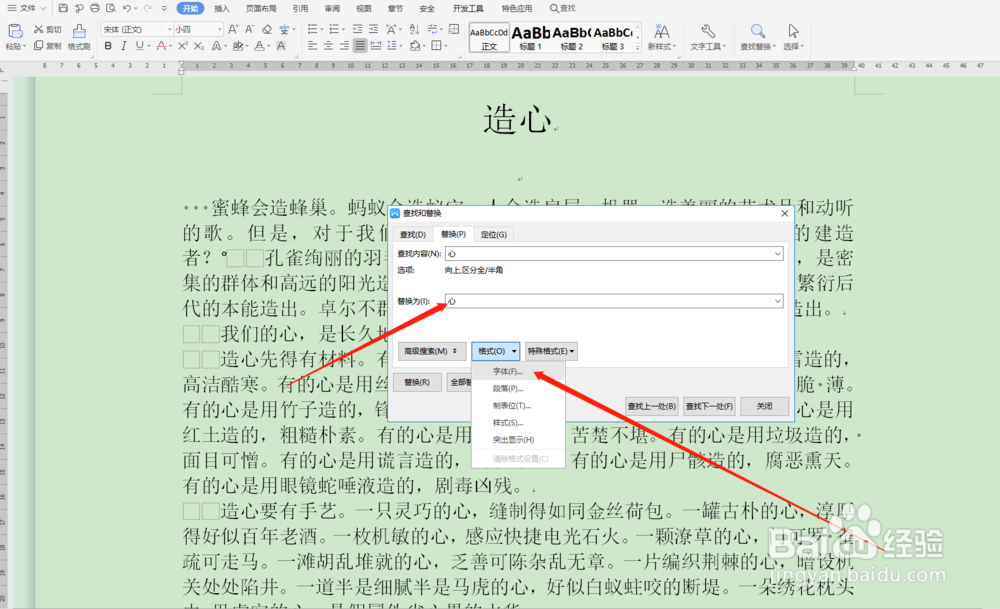Viewport: 1000px width, 609px height.
Task: Click the sort A-Z icon
Action: point(415,29)
